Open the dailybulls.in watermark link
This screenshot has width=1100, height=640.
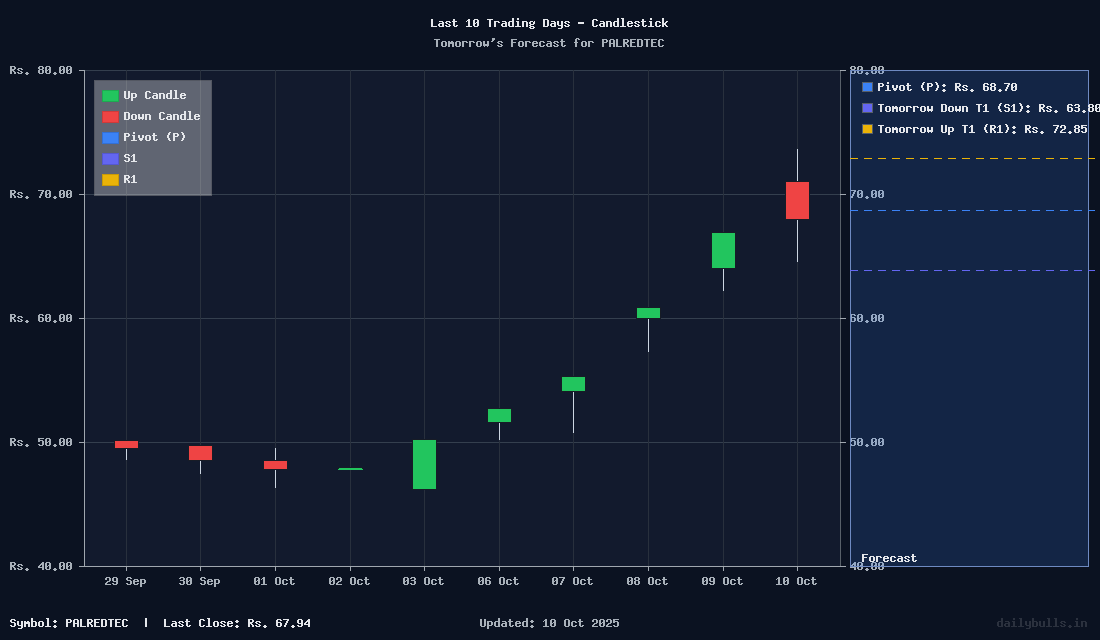point(1041,623)
